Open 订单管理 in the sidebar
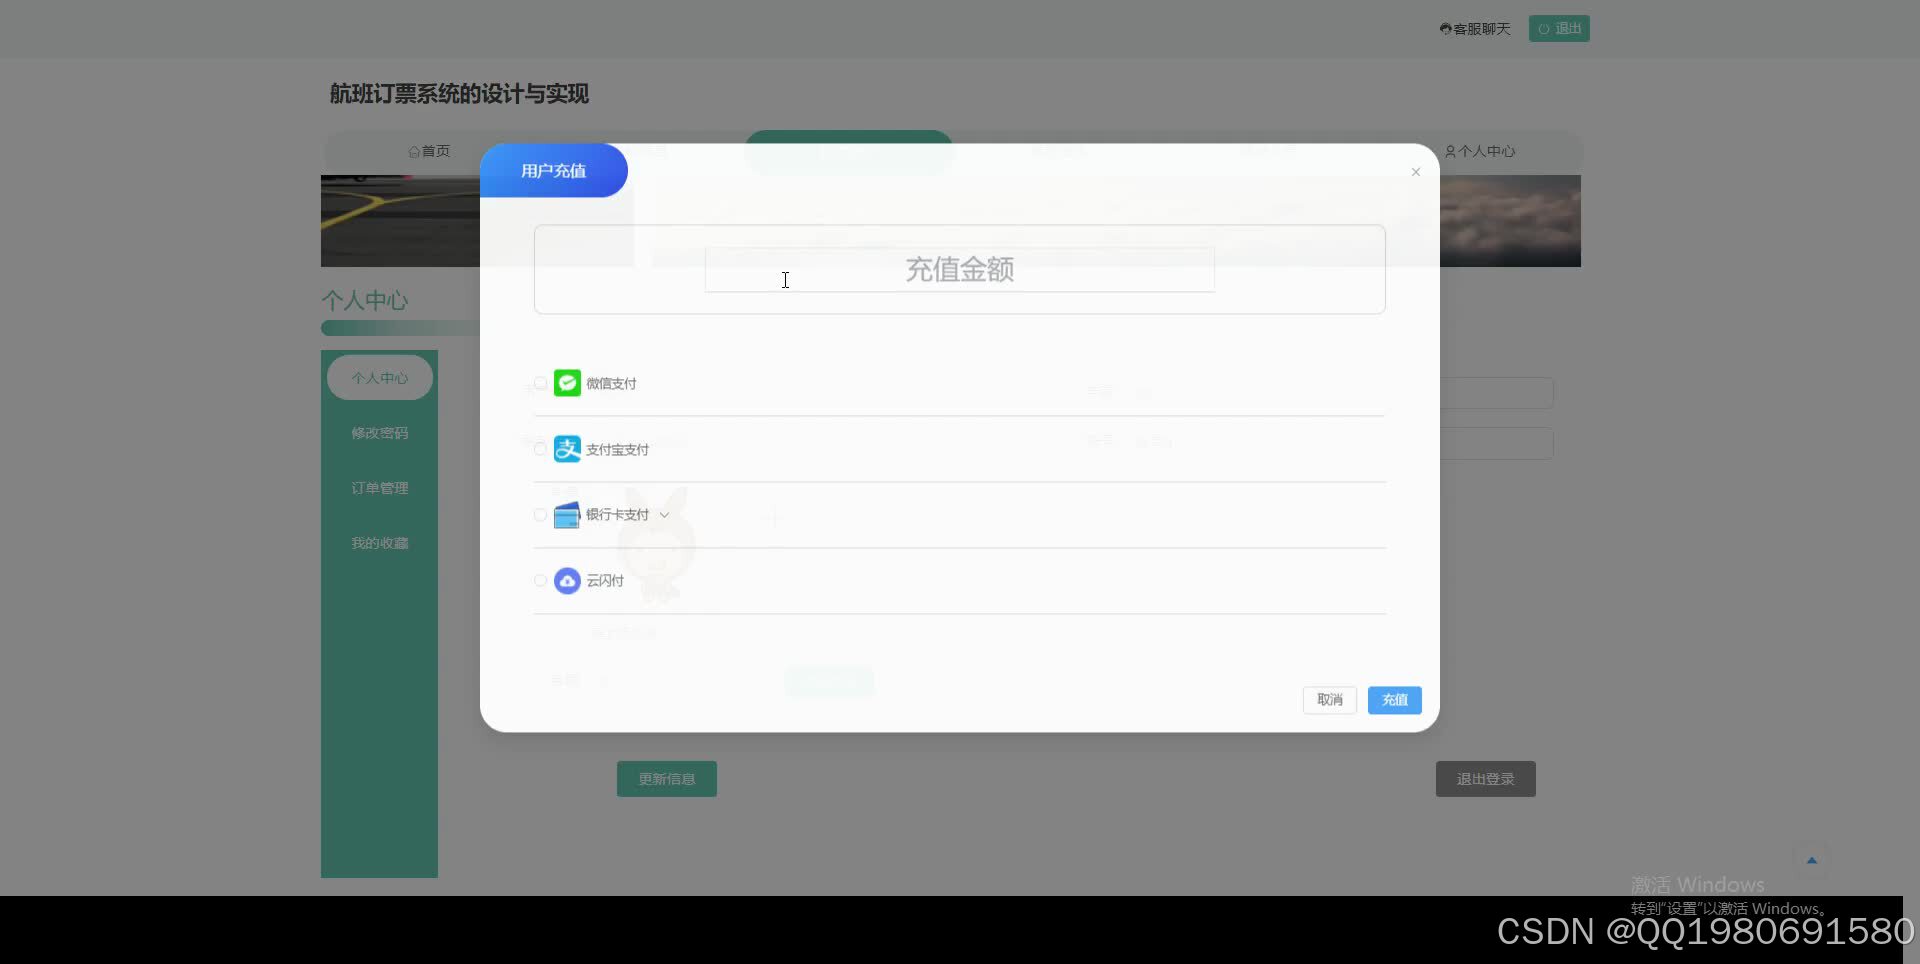 click(380, 488)
